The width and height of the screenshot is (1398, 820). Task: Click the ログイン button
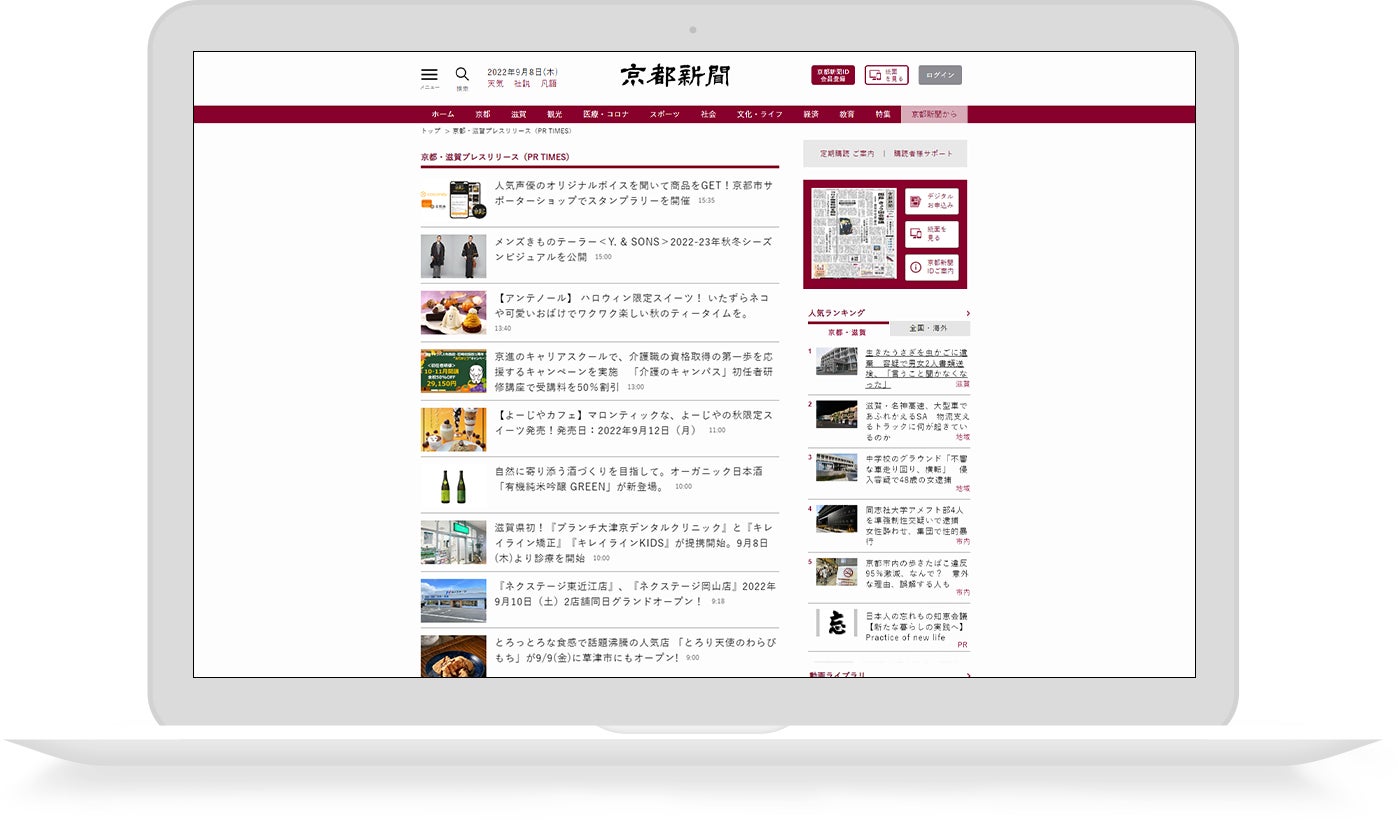[x=940, y=75]
